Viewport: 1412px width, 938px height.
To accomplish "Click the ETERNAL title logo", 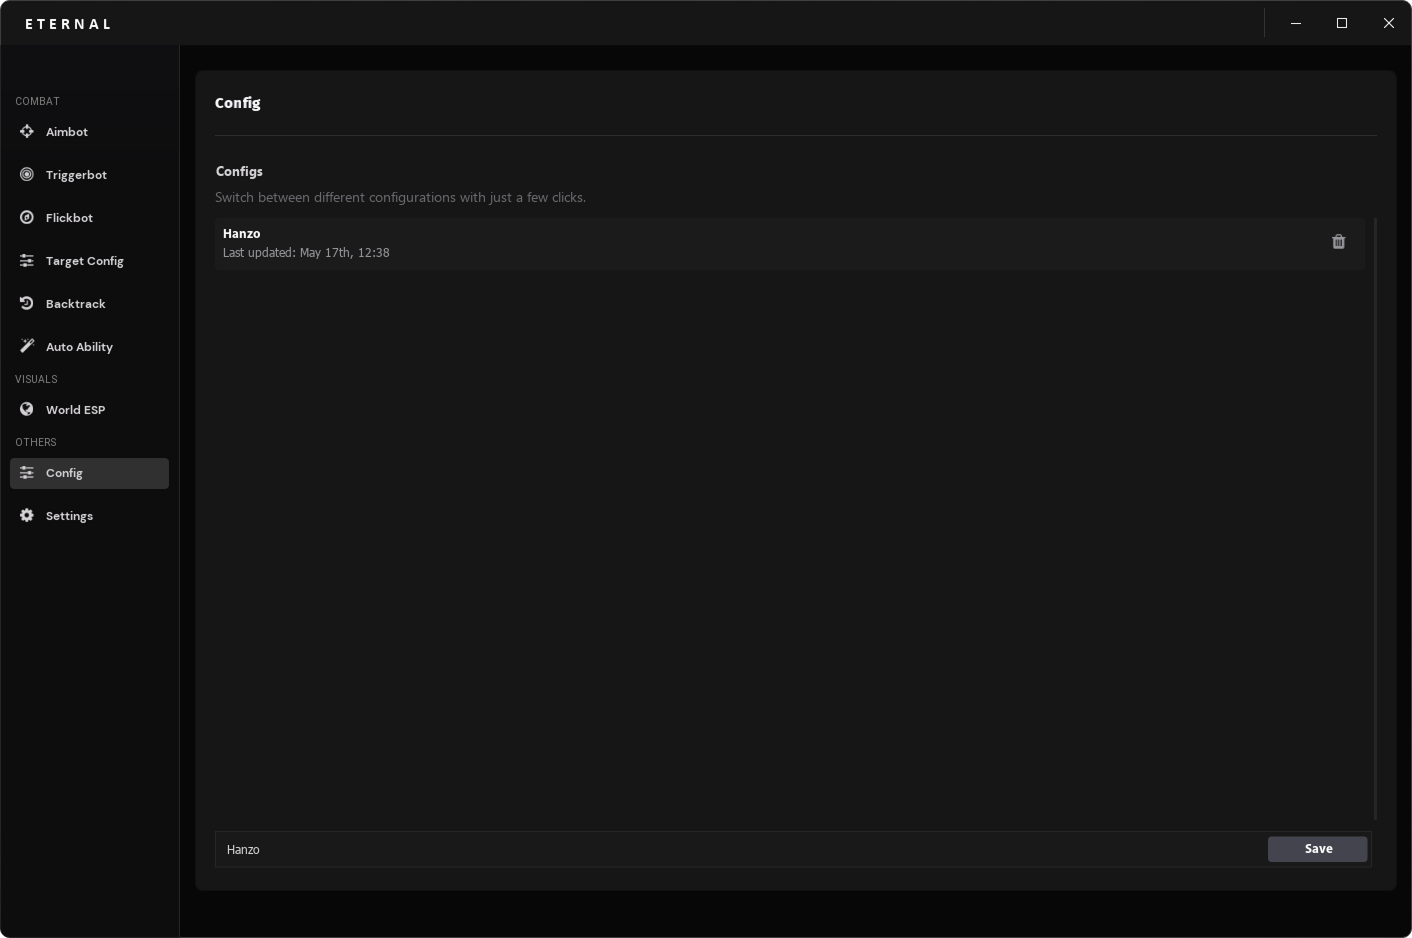I will tap(68, 24).
